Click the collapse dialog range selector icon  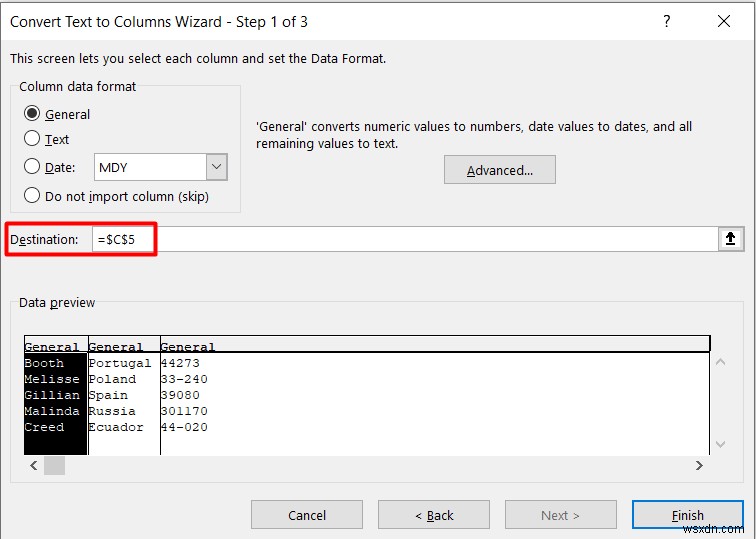(x=730, y=239)
